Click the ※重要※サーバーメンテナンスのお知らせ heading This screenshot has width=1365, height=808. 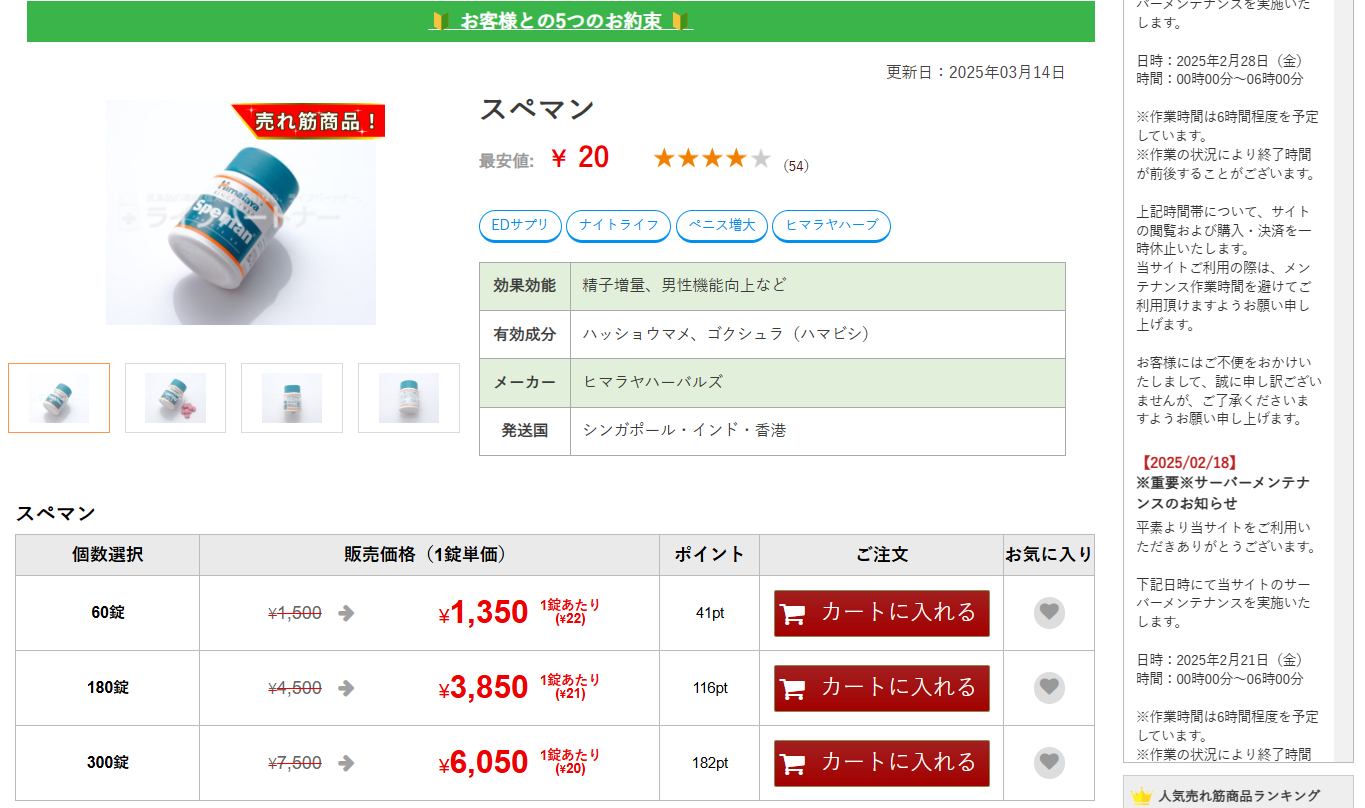click(1223, 493)
